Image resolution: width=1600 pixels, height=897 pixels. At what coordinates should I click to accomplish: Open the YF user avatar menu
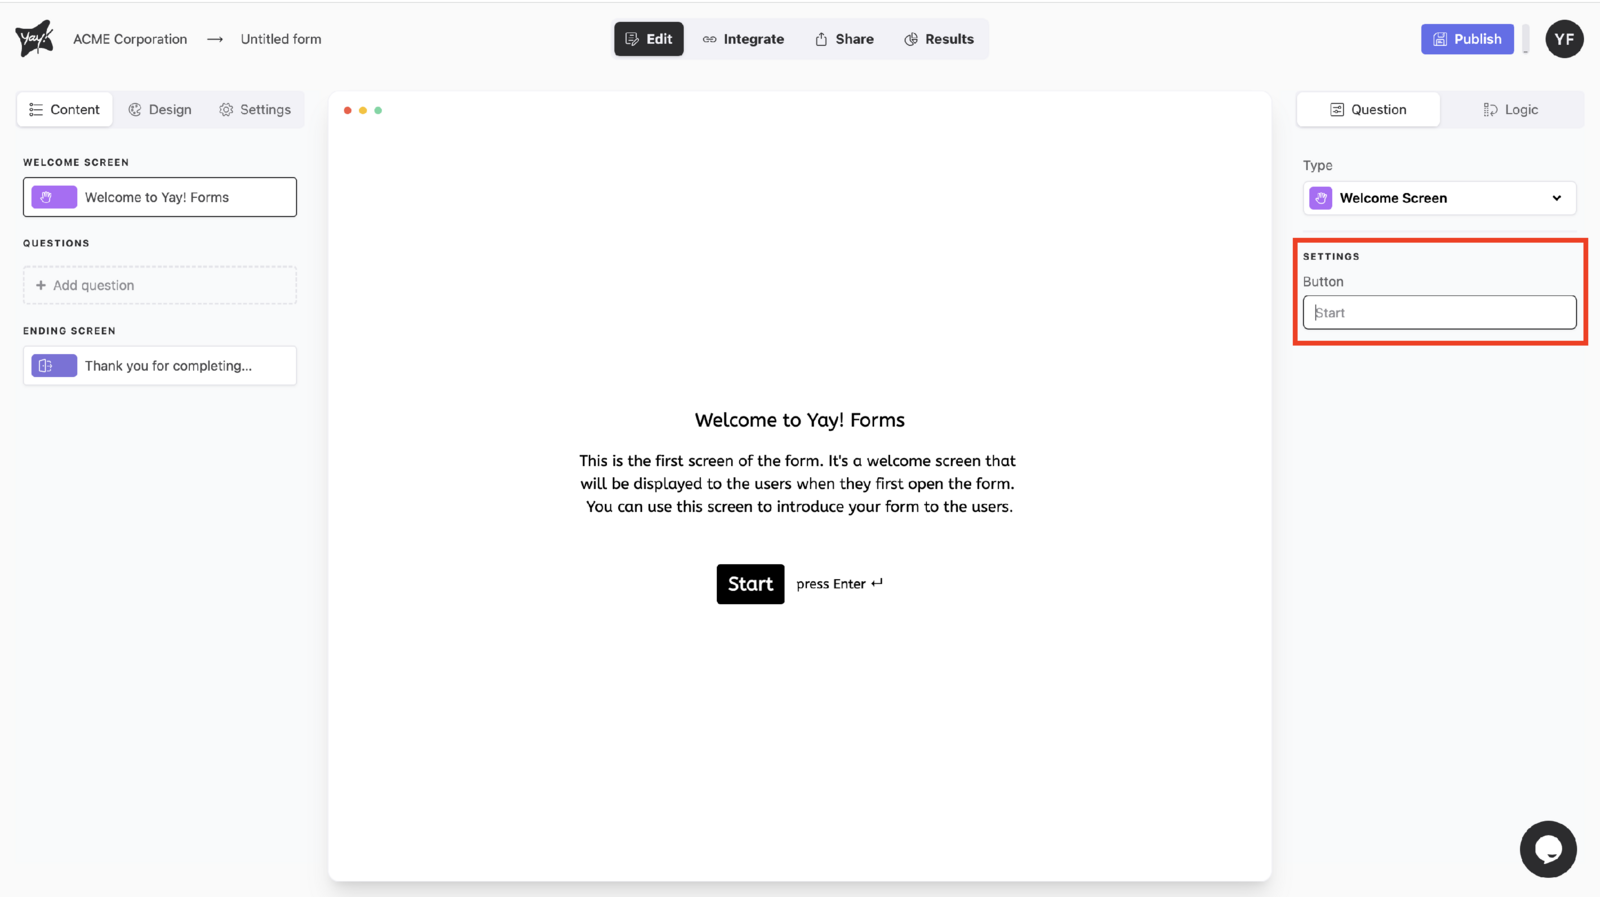tap(1564, 39)
